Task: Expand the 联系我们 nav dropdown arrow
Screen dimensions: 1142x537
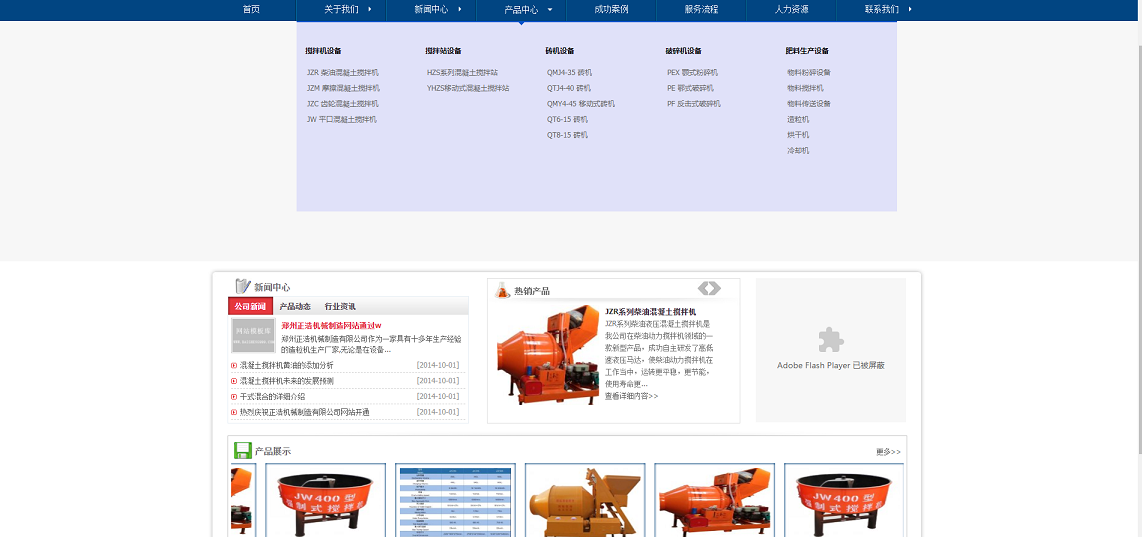Action: coord(910,9)
